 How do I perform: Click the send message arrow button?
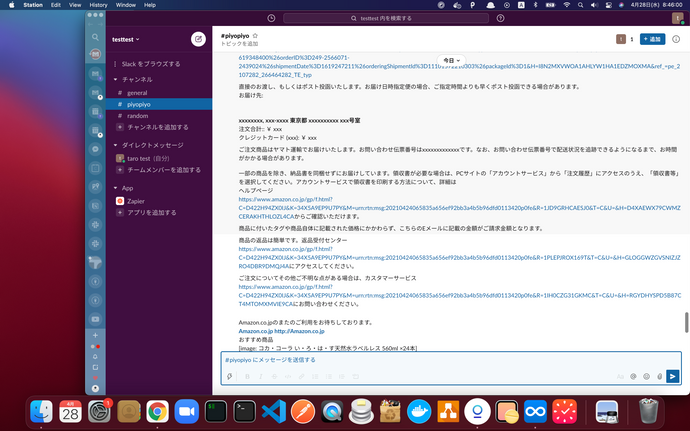click(672, 376)
